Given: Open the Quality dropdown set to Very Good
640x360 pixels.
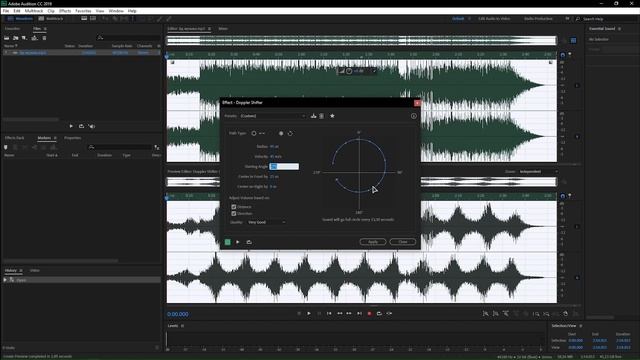Looking at the screenshot, I should point(267,222).
